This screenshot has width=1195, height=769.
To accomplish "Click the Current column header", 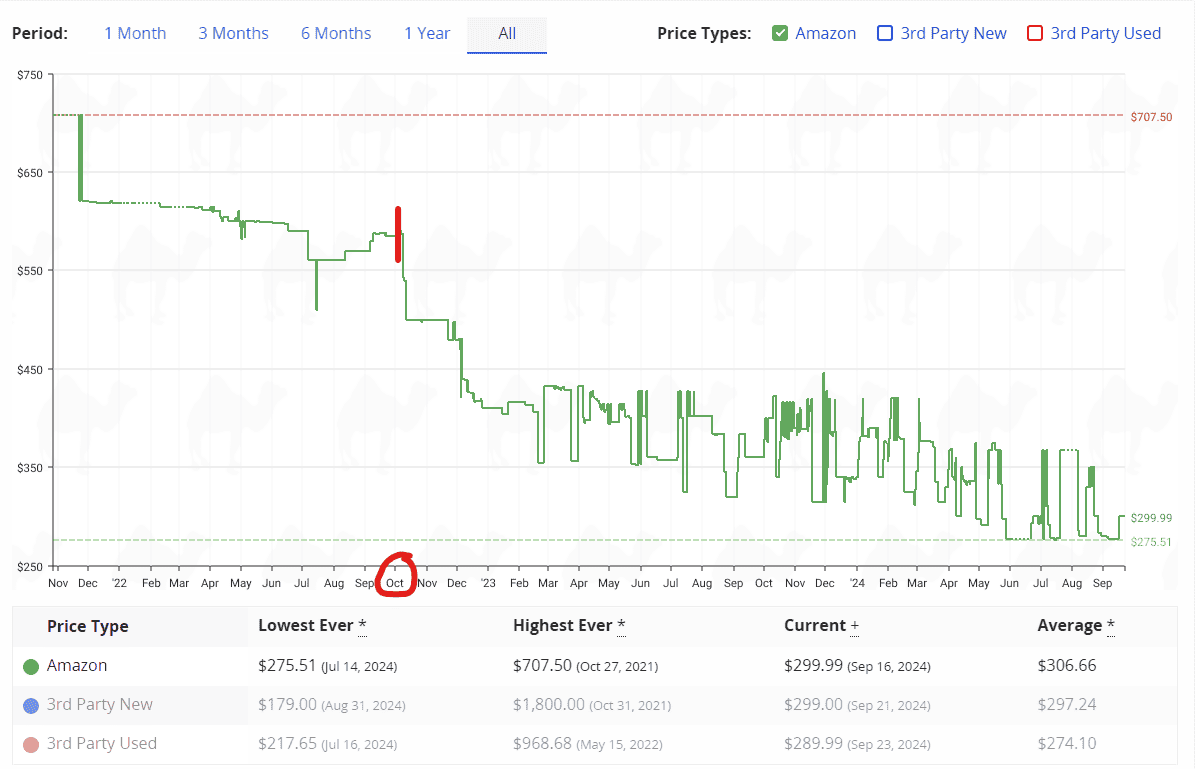I will (x=815, y=626).
